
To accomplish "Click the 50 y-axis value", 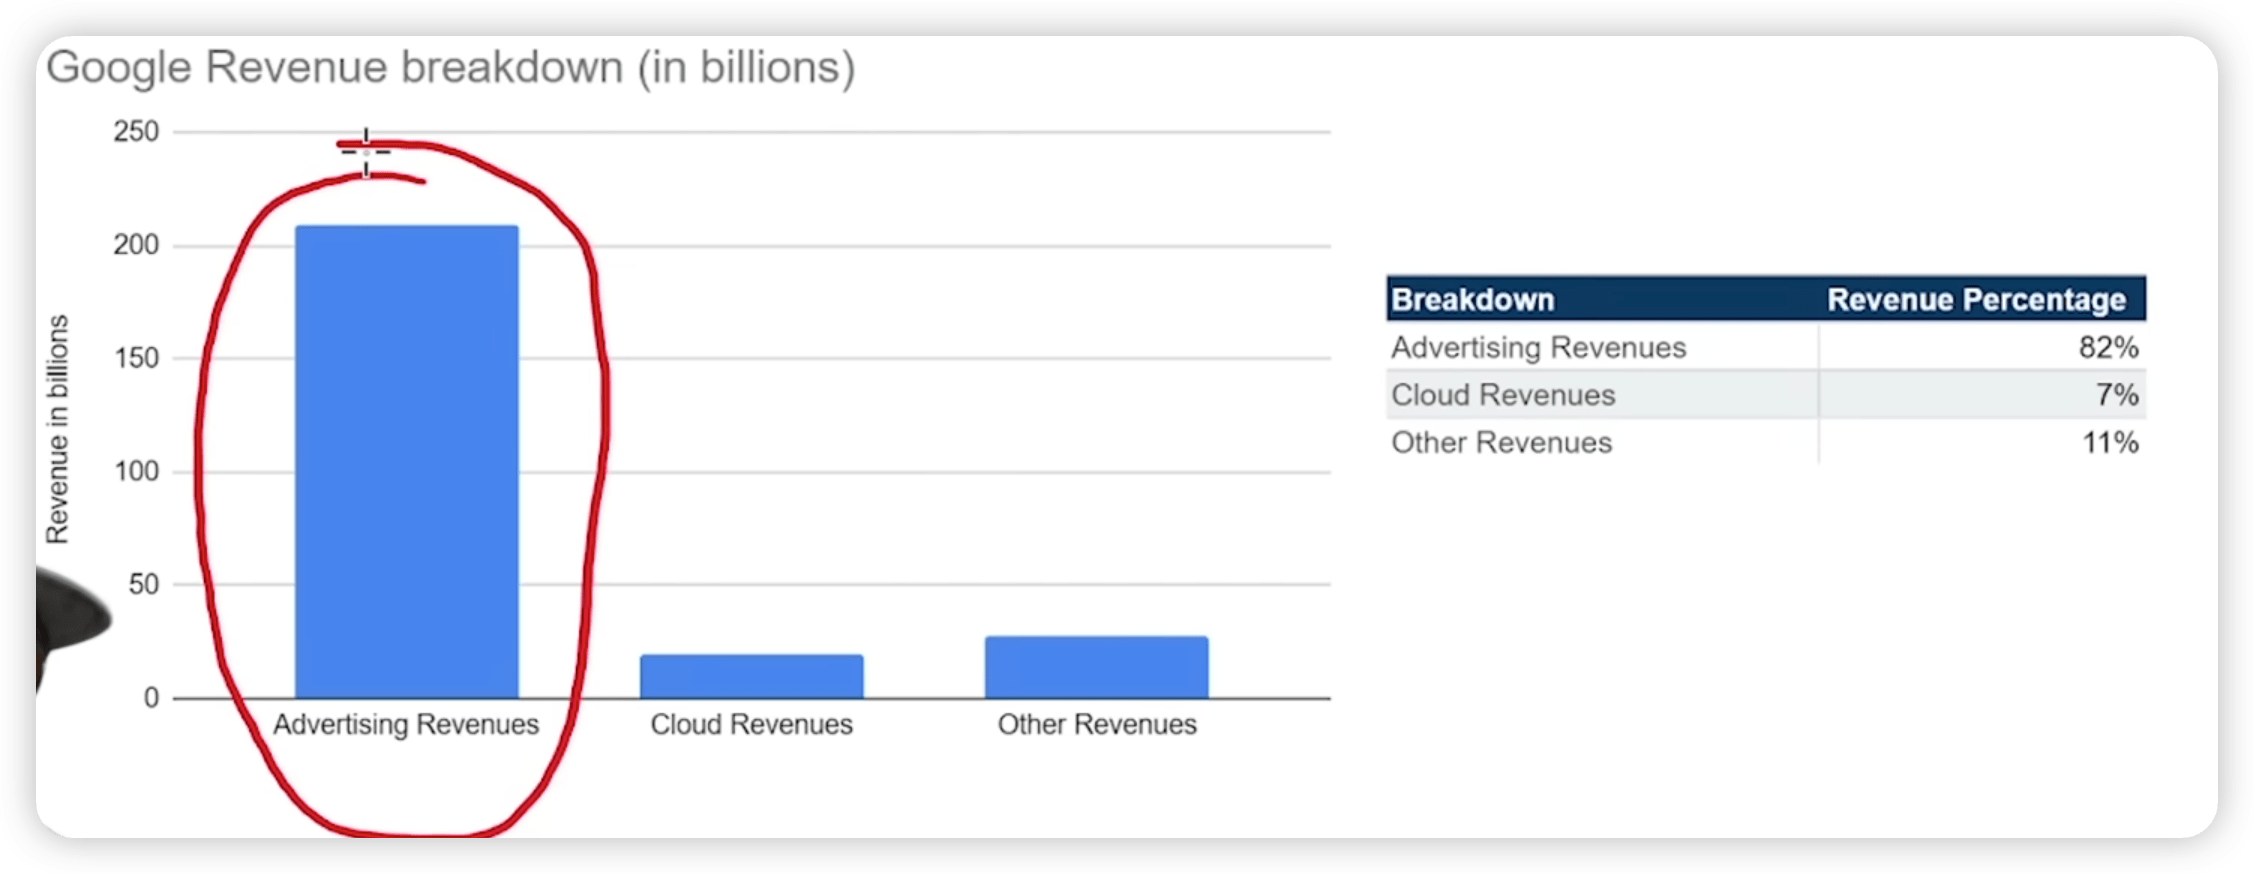I will point(144,584).
